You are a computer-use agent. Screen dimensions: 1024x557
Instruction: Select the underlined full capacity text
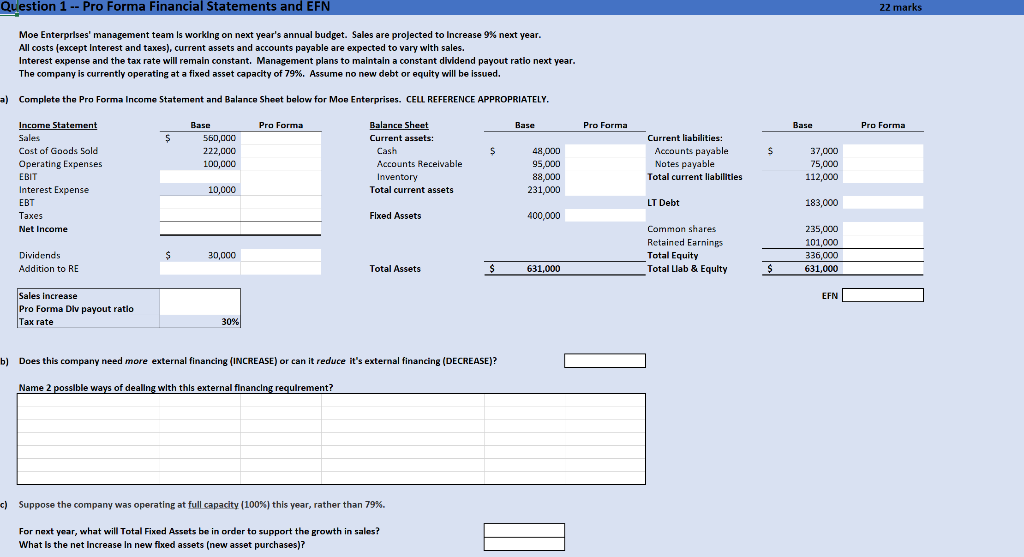[213, 505]
